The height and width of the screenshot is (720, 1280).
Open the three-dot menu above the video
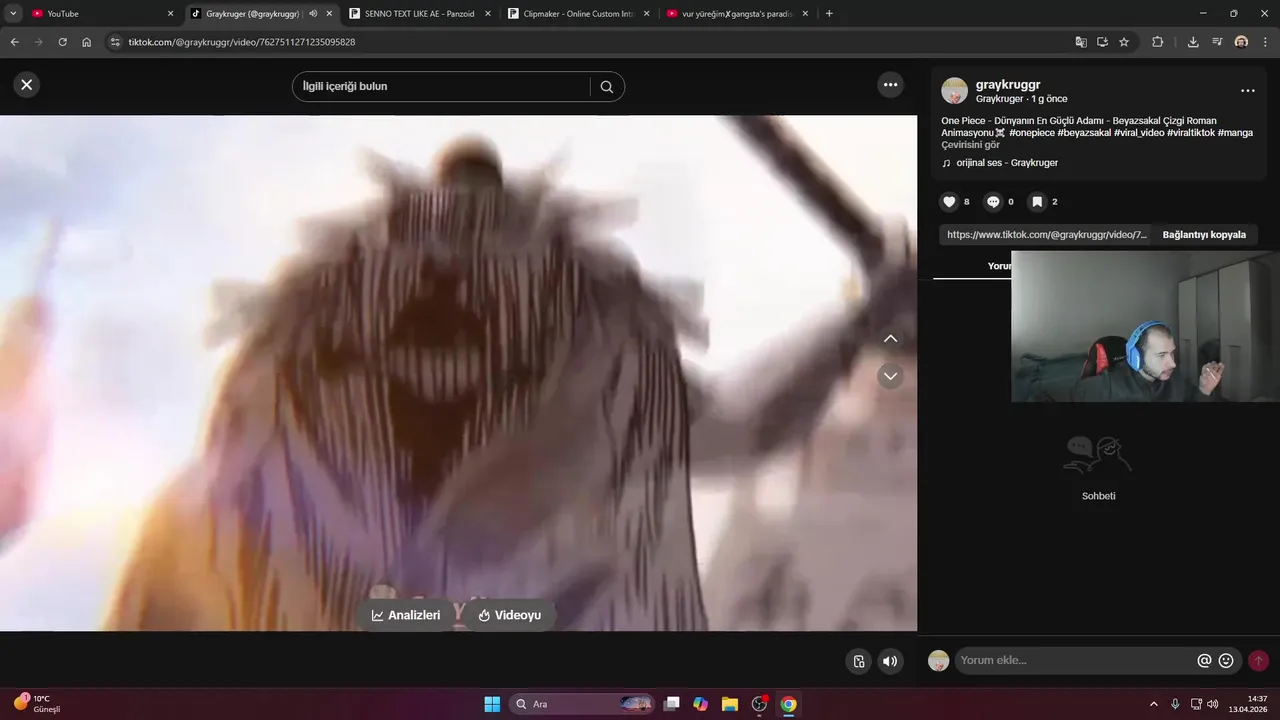pyautogui.click(x=890, y=85)
